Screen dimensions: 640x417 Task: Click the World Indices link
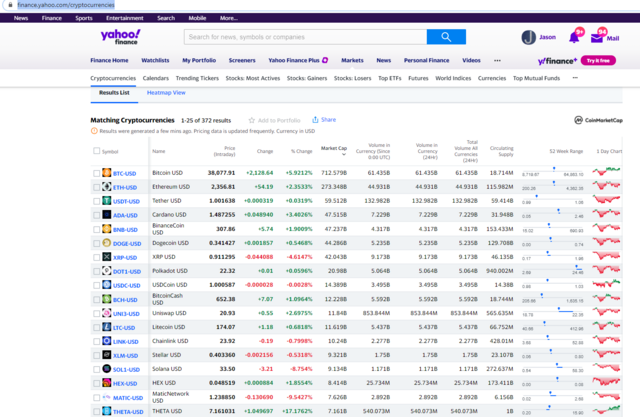click(453, 78)
